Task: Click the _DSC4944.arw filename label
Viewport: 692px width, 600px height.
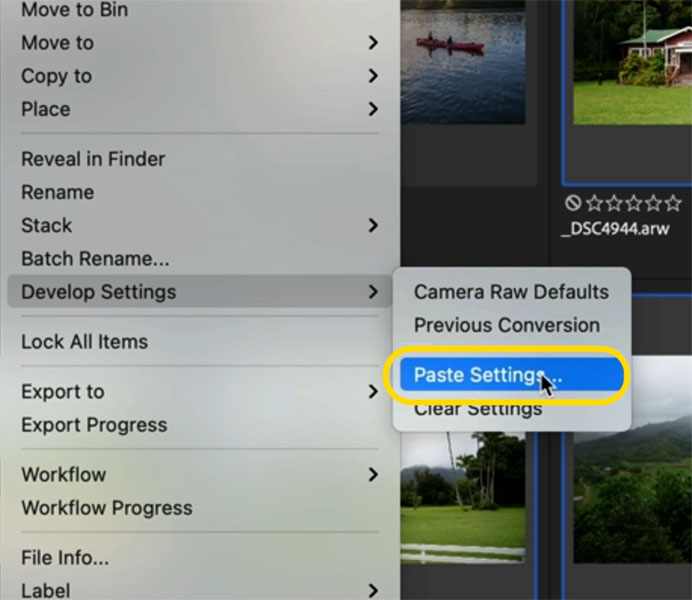Action: point(615,229)
